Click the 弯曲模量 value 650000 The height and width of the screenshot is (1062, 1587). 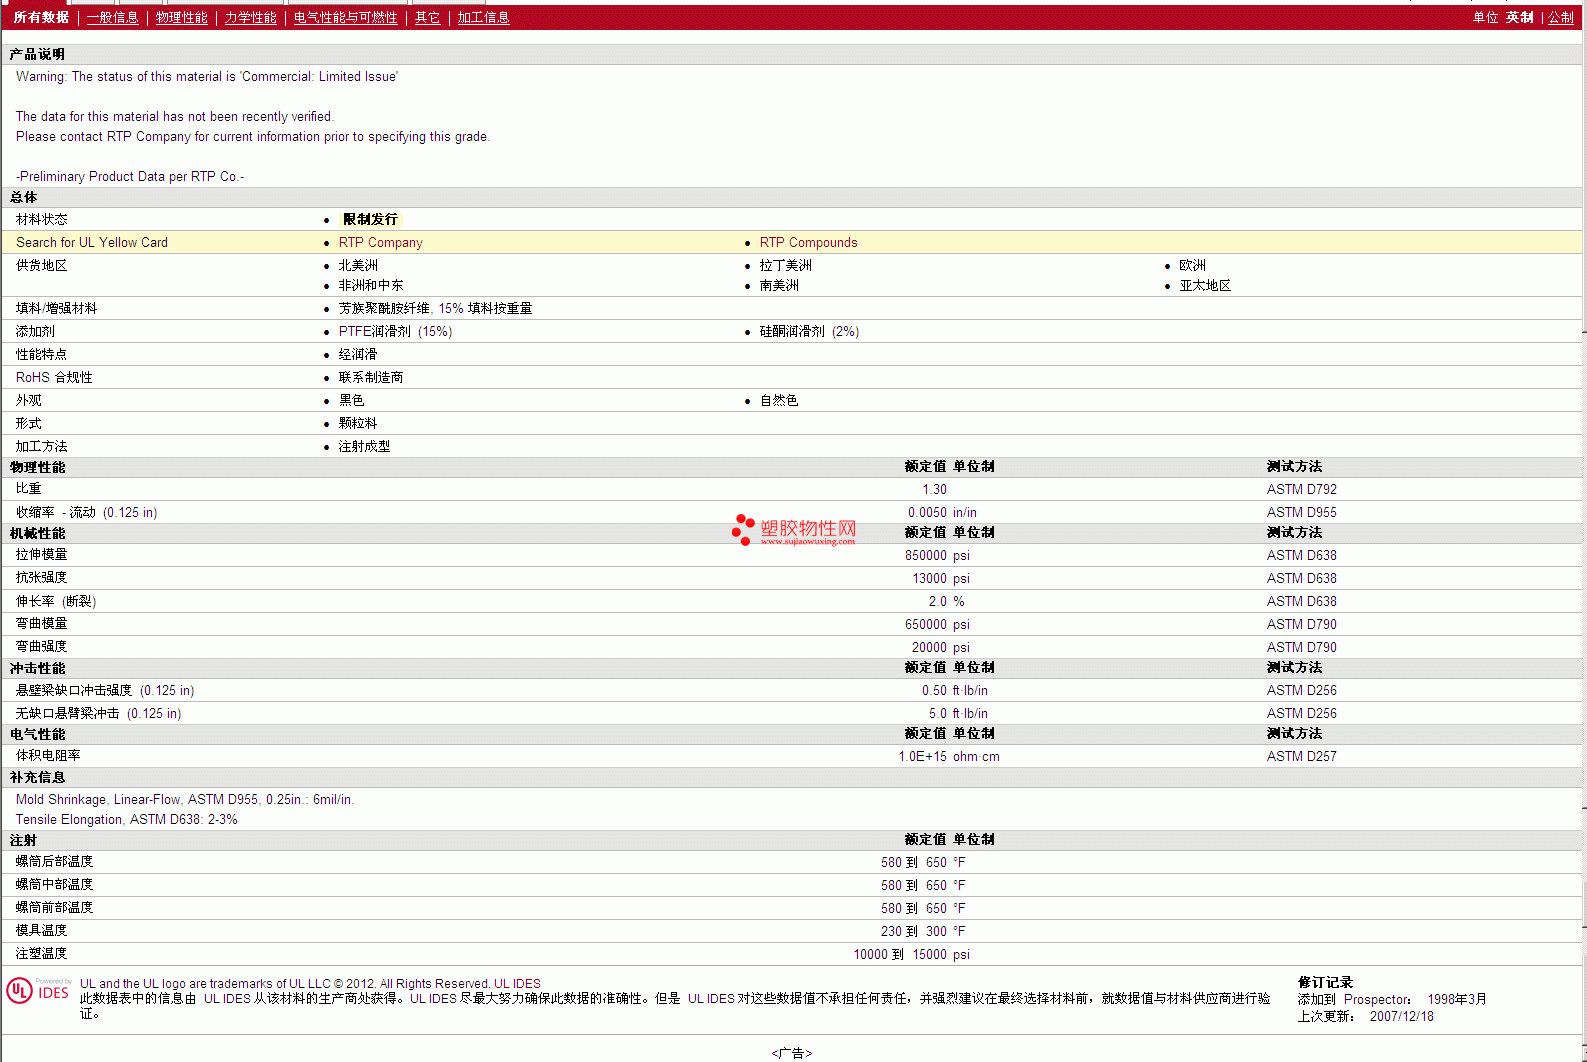[926, 625]
